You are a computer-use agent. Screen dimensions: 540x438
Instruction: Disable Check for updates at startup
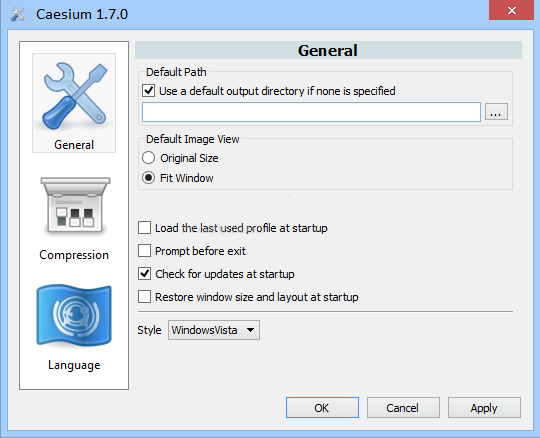(x=144, y=274)
